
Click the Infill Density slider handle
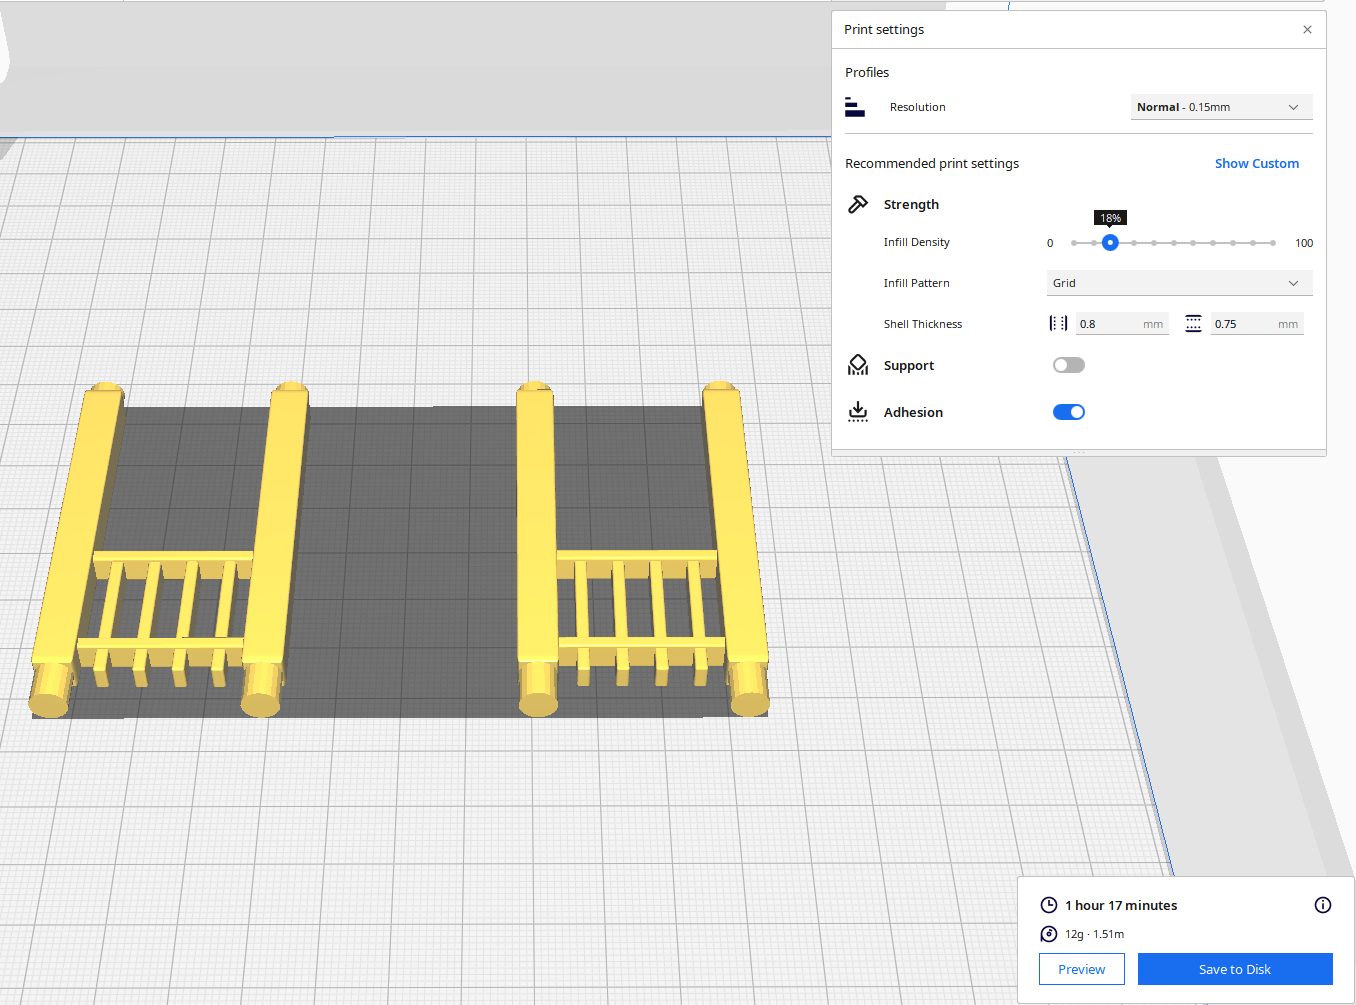coord(1110,243)
